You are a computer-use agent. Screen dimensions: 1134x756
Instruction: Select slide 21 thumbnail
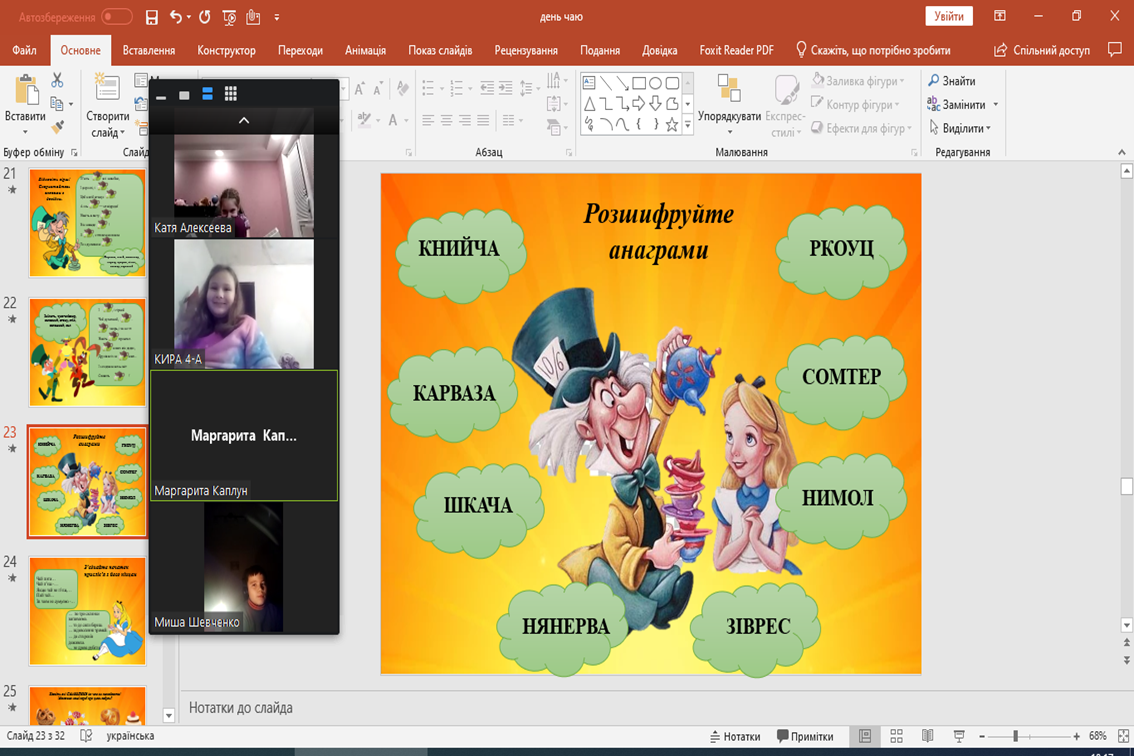pos(88,223)
